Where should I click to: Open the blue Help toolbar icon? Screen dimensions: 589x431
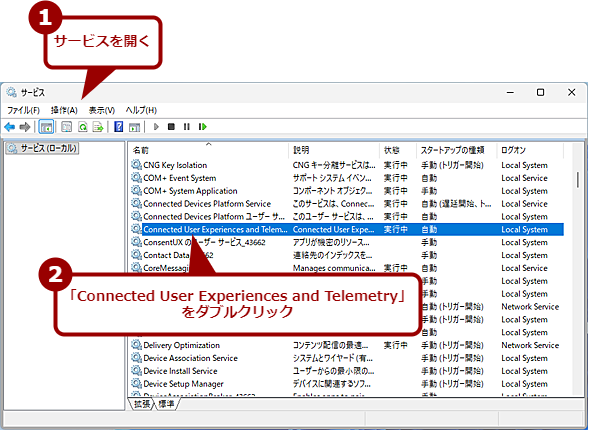pos(118,127)
